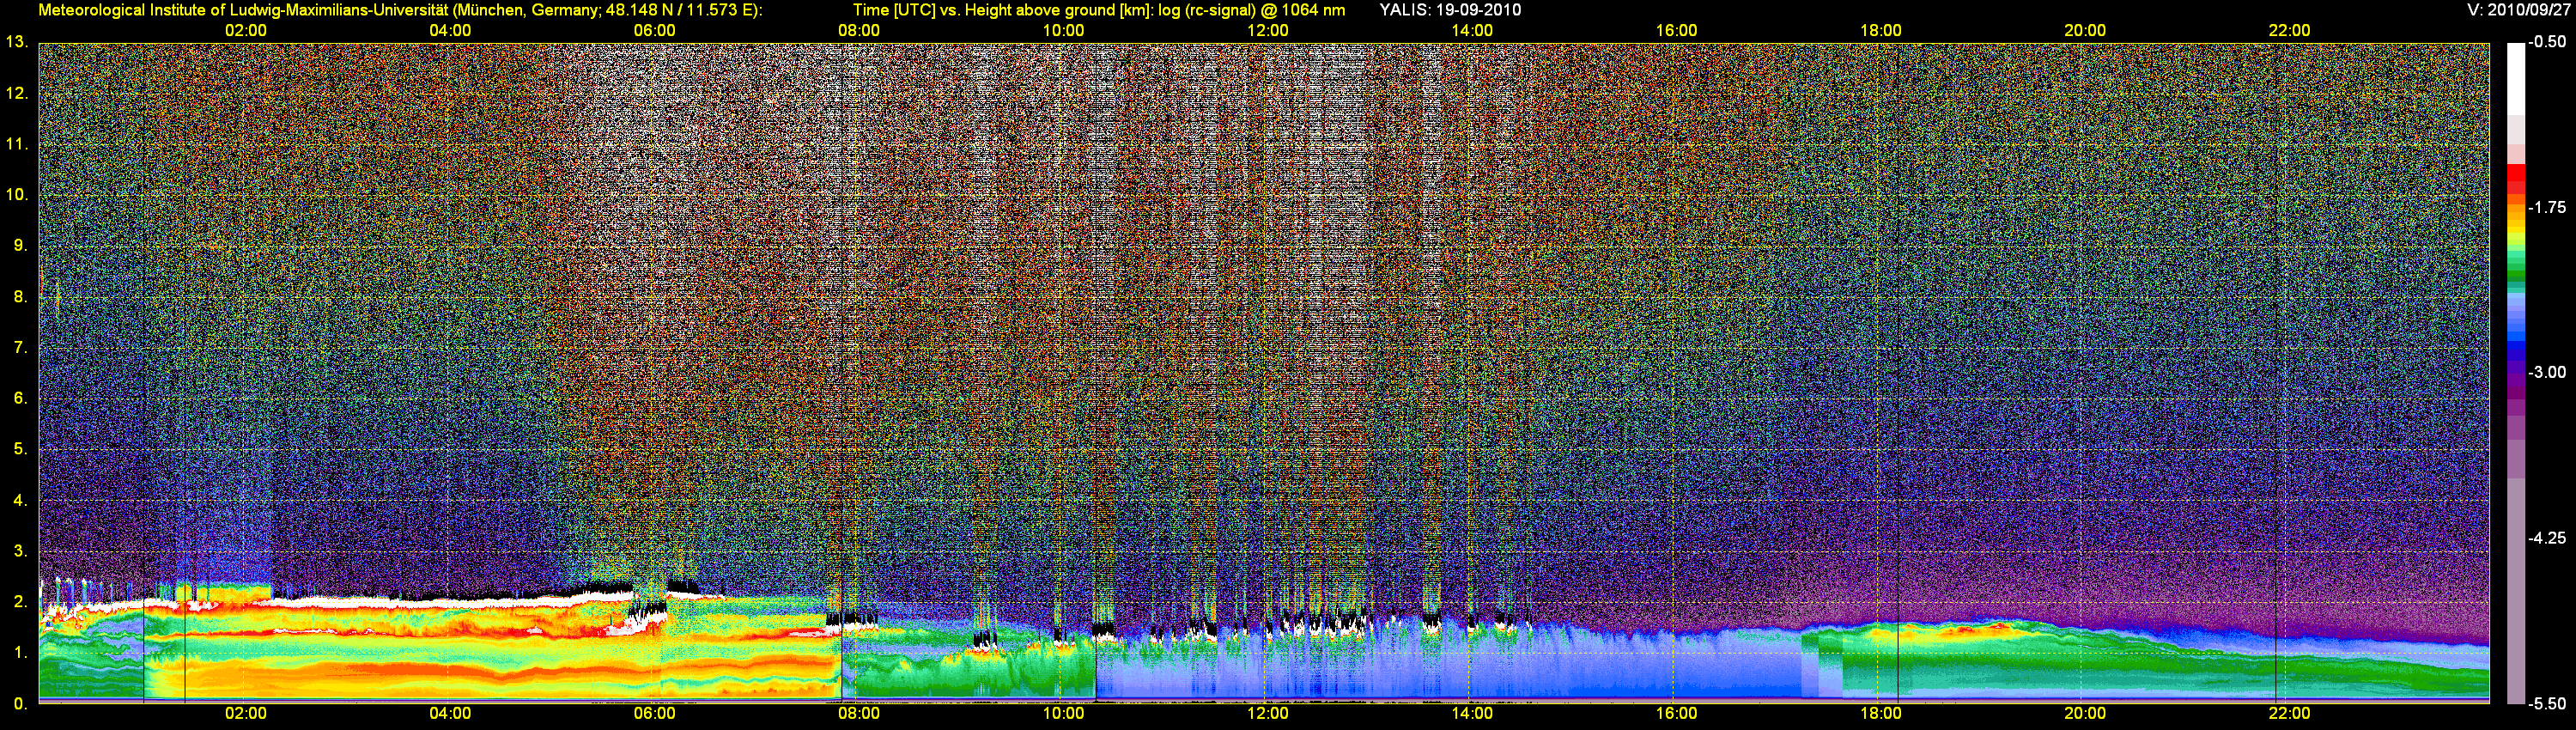Click the 2. height axis label
The height and width of the screenshot is (730, 2576).
pos(21,602)
